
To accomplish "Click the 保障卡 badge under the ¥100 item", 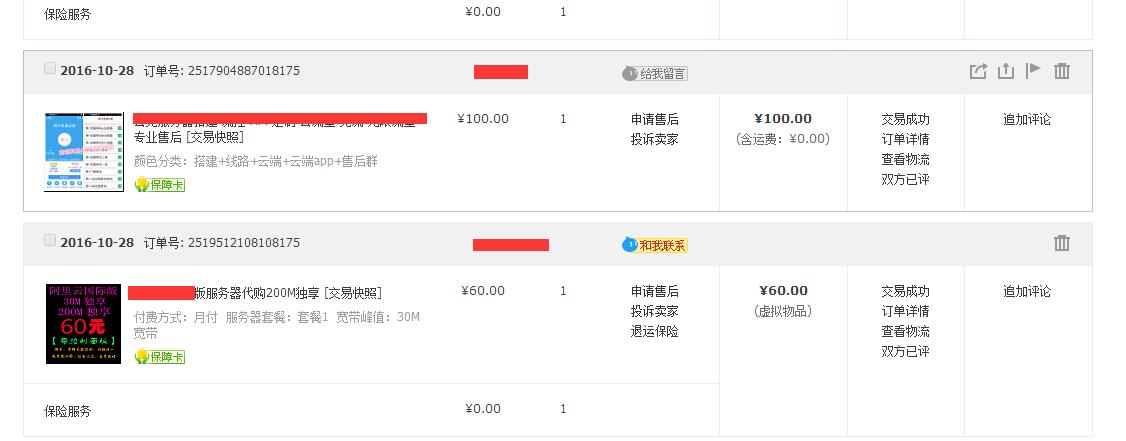I will coord(159,185).
